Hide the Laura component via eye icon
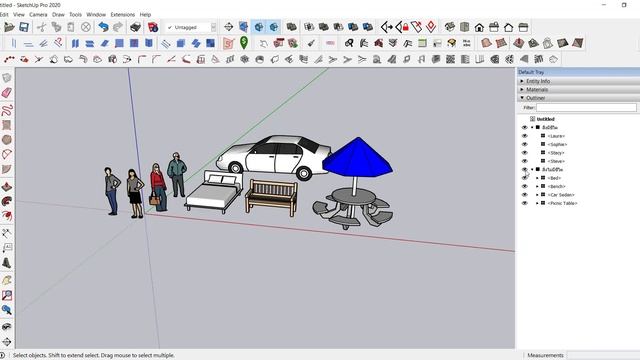The height and width of the screenshot is (360, 640). [x=525, y=136]
